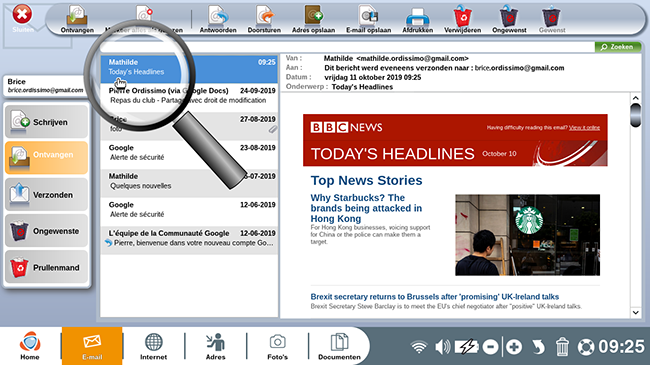Click the E-mail opslaan icon
This screenshot has width=650, height=365.
(x=369, y=19)
